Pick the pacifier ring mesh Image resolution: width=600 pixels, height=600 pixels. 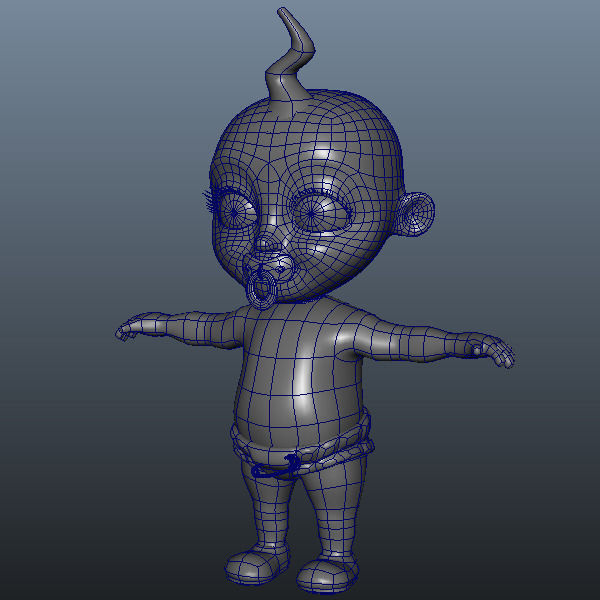point(262,289)
